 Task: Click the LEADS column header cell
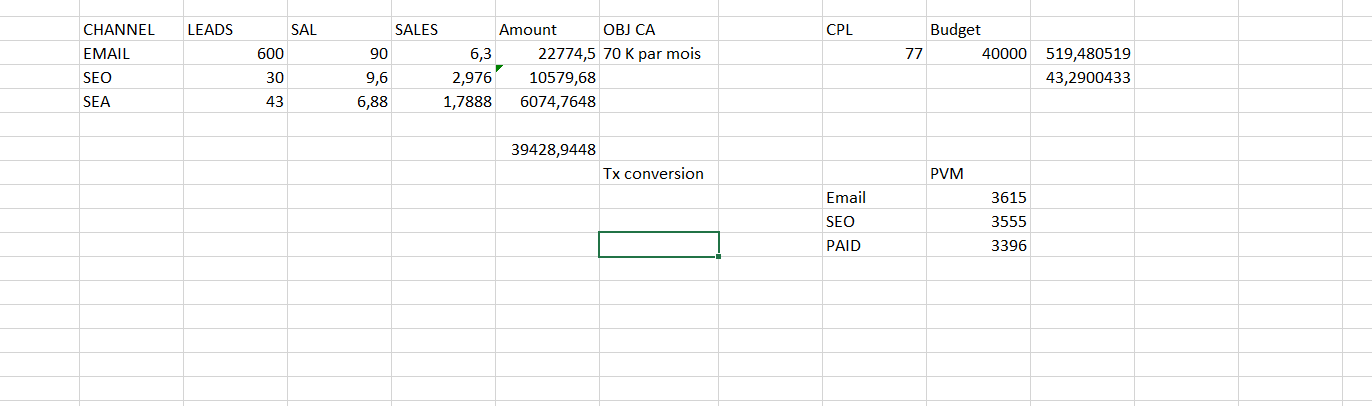pyautogui.click(x=235, y=30)
